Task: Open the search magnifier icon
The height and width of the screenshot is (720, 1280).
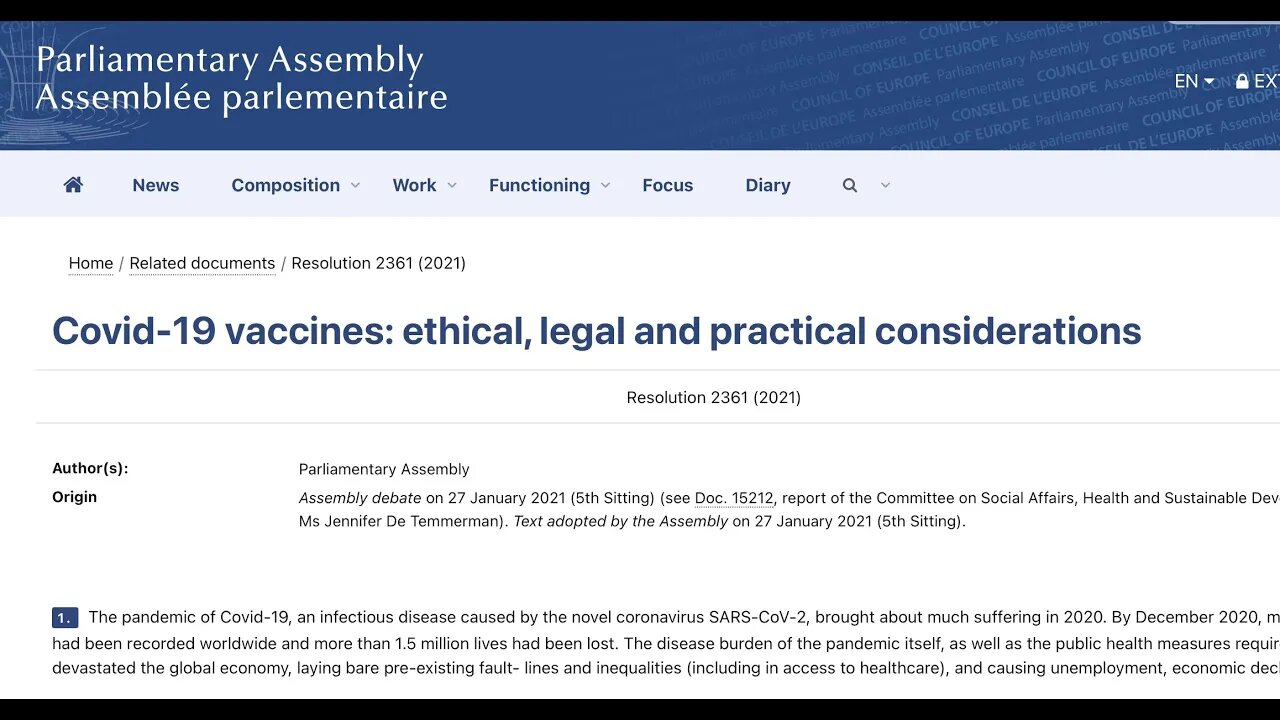Action: 850,185
